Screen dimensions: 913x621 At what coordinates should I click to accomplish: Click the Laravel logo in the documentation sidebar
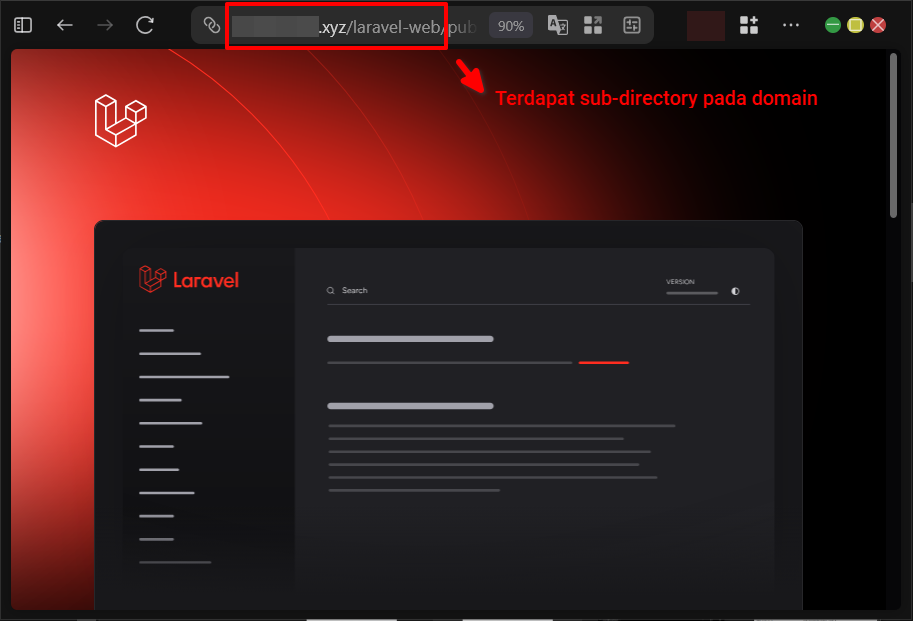[152, 280]
